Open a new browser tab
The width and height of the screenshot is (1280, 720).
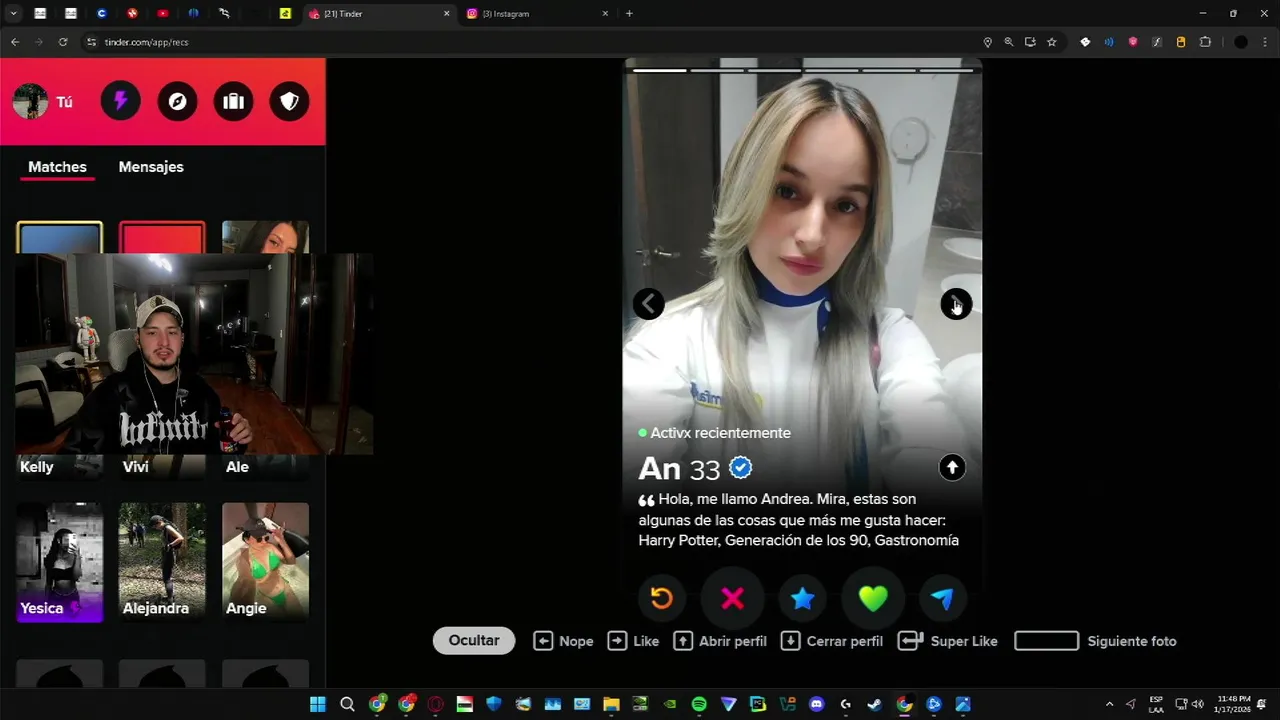[x=629, y=14]
